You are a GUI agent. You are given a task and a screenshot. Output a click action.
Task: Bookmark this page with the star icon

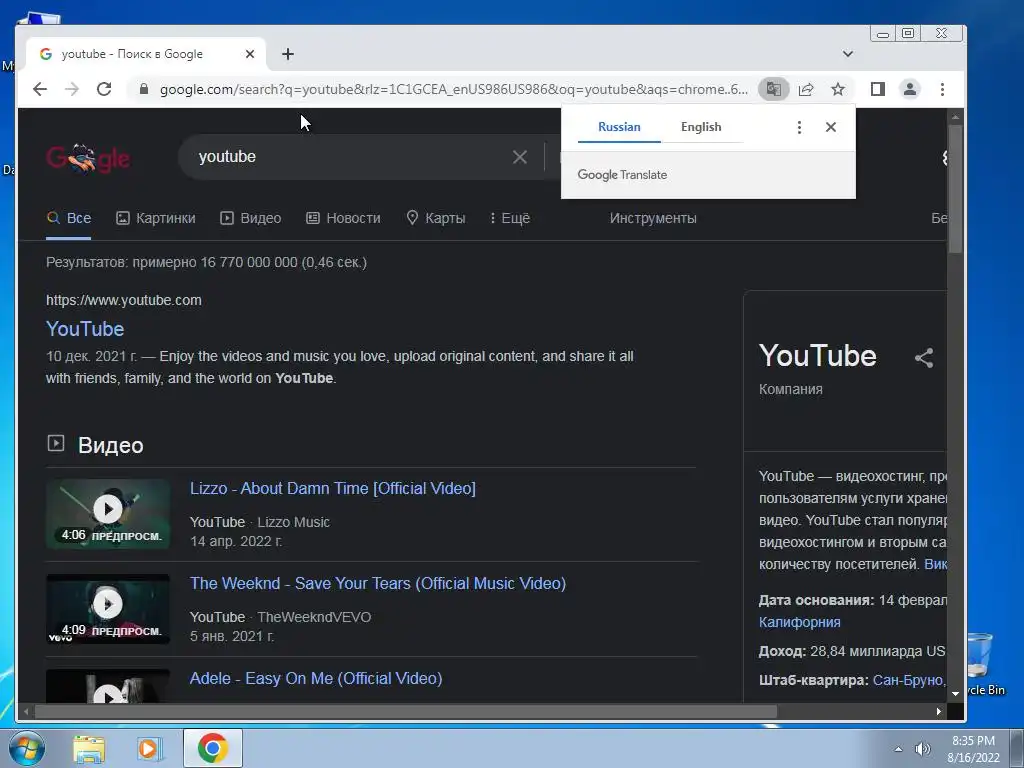coord(838,89)
